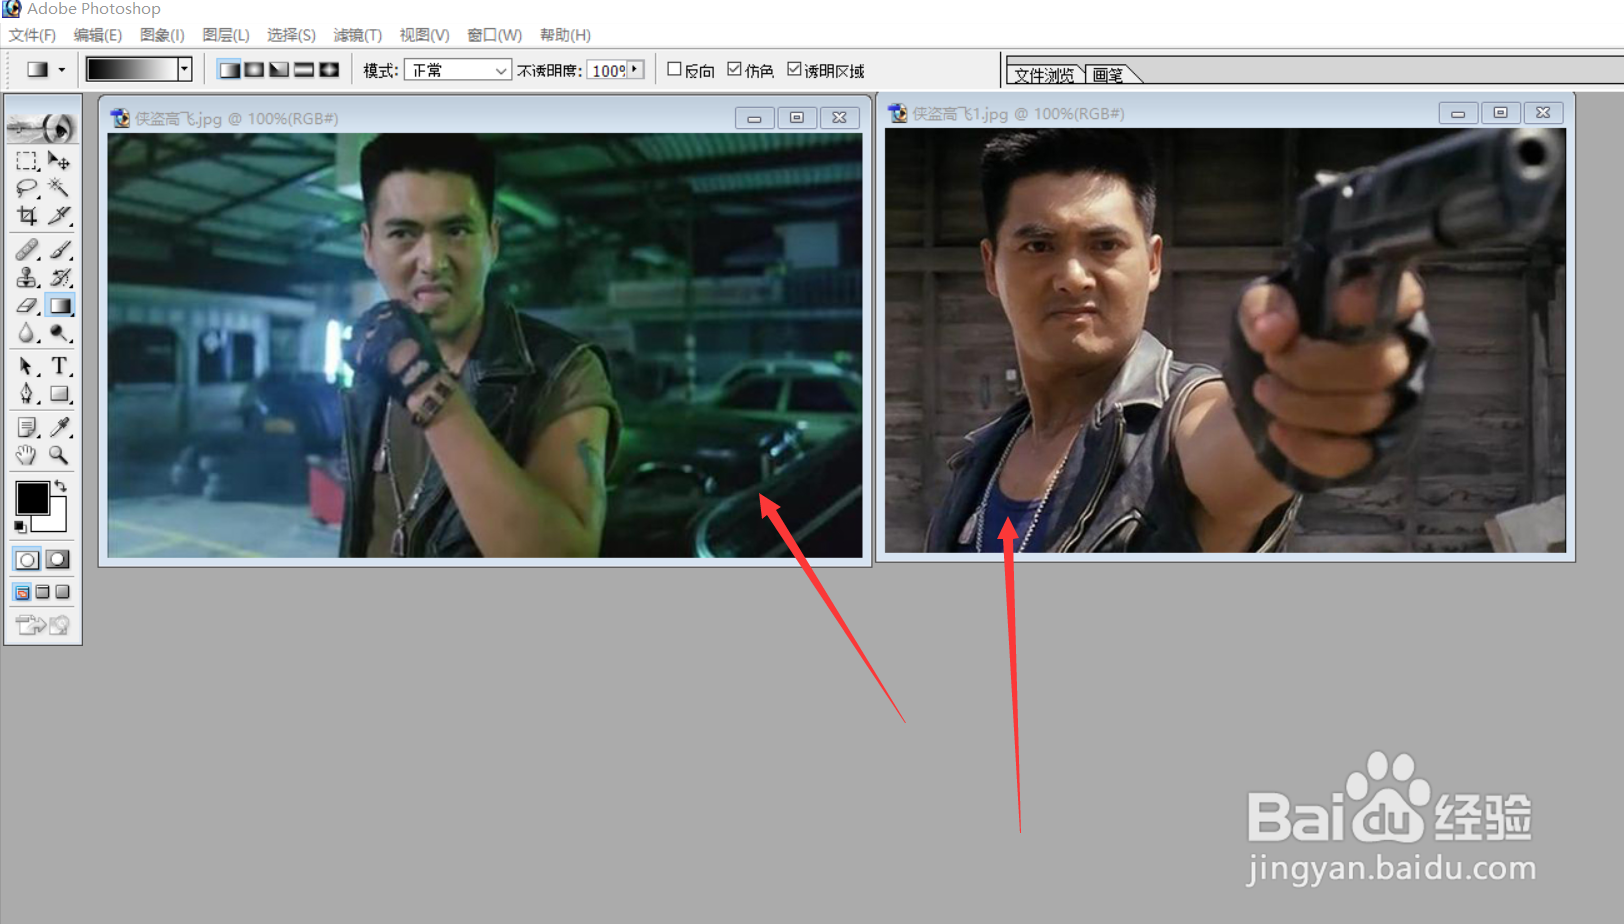Open the 窗口(W) menu
The width and height of the screenshot is (1624, 924).
tap(495, 35)
